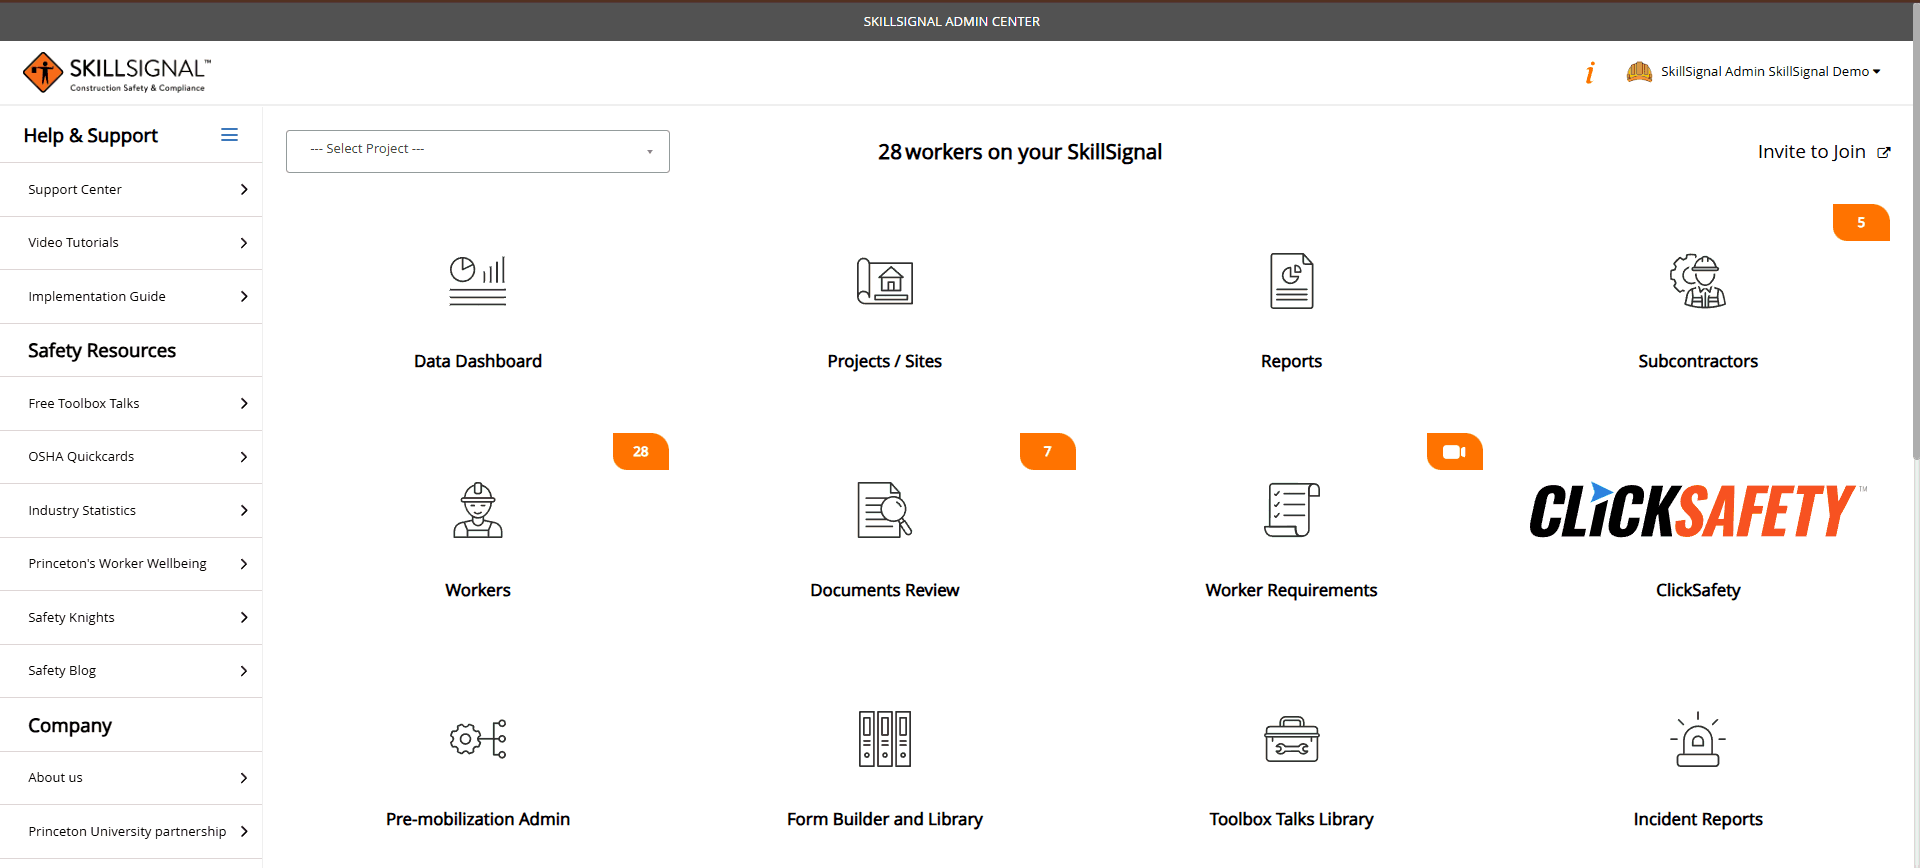1920x868 pixels.
Task: Open the SkillSignal Admin user menu
Action: pos(1771,72)
